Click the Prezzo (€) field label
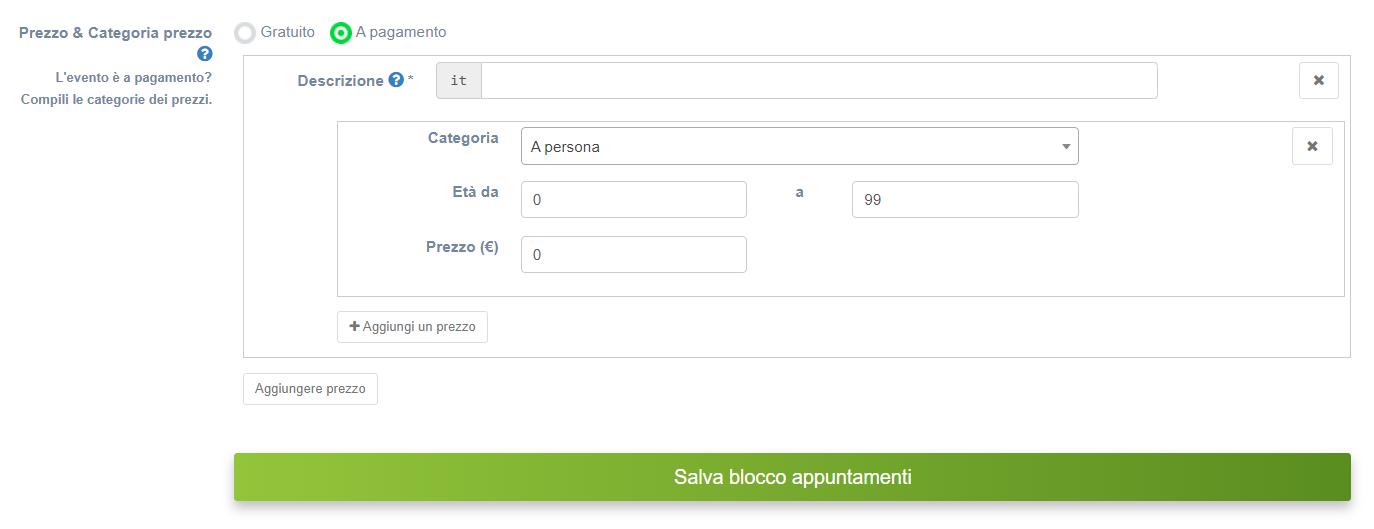 coord(462,247)
